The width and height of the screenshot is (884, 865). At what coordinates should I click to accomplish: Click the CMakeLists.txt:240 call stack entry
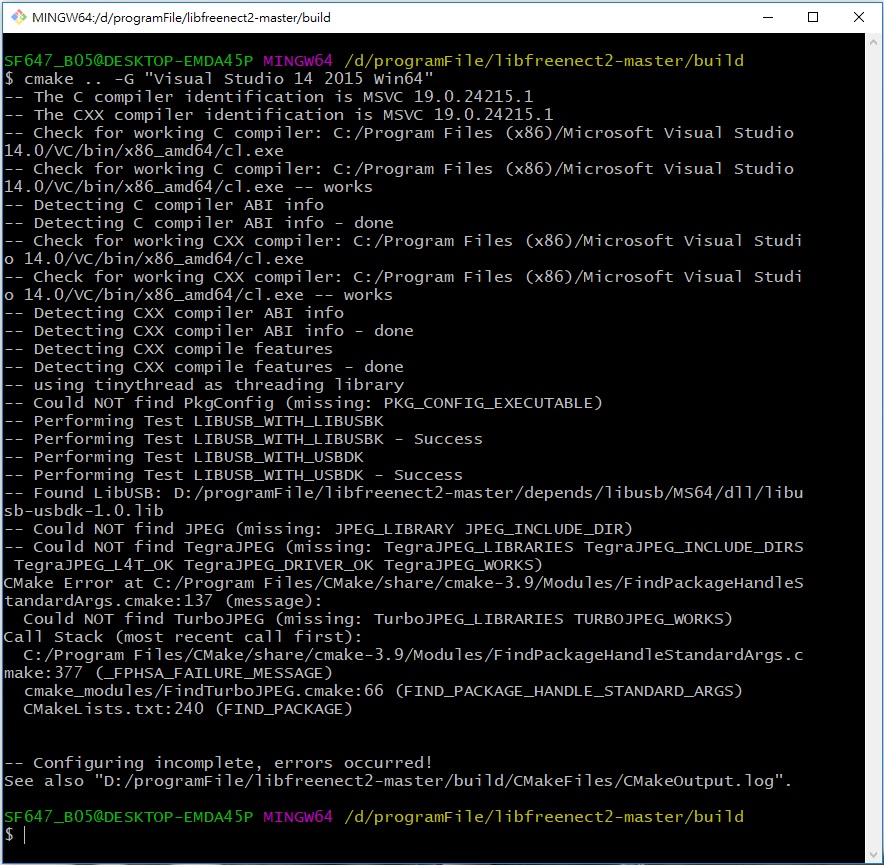pos(187,709)
